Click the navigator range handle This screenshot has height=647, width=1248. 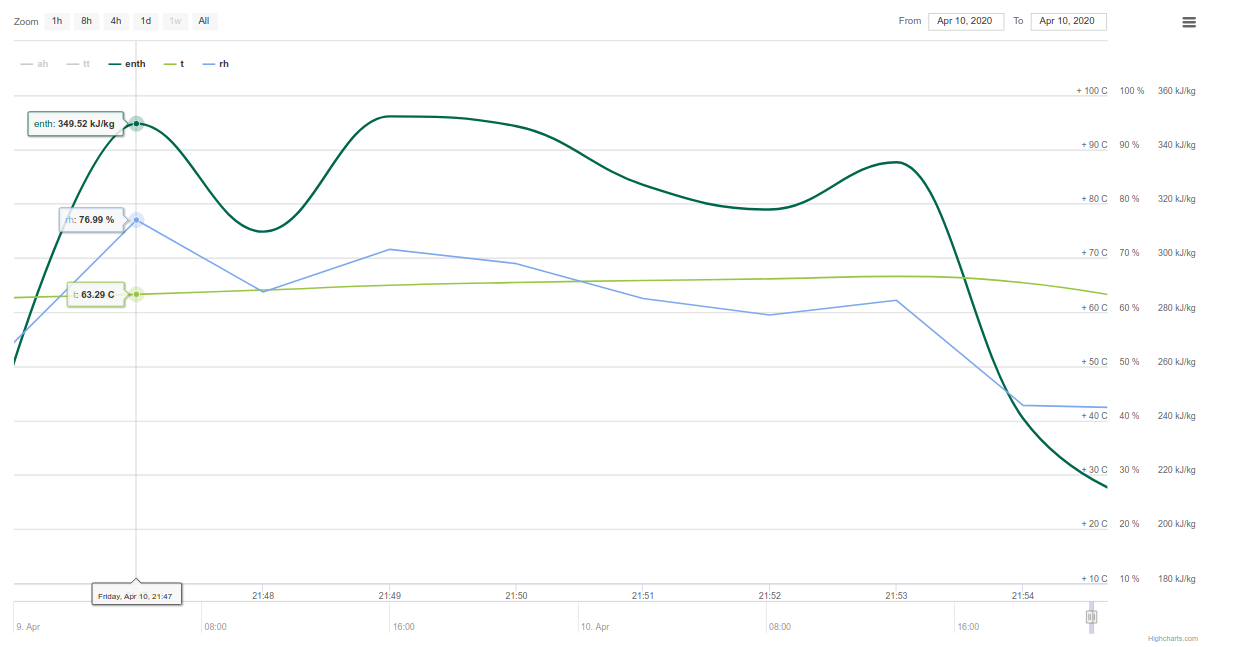pyautogui.click(x=1091, y=617)
